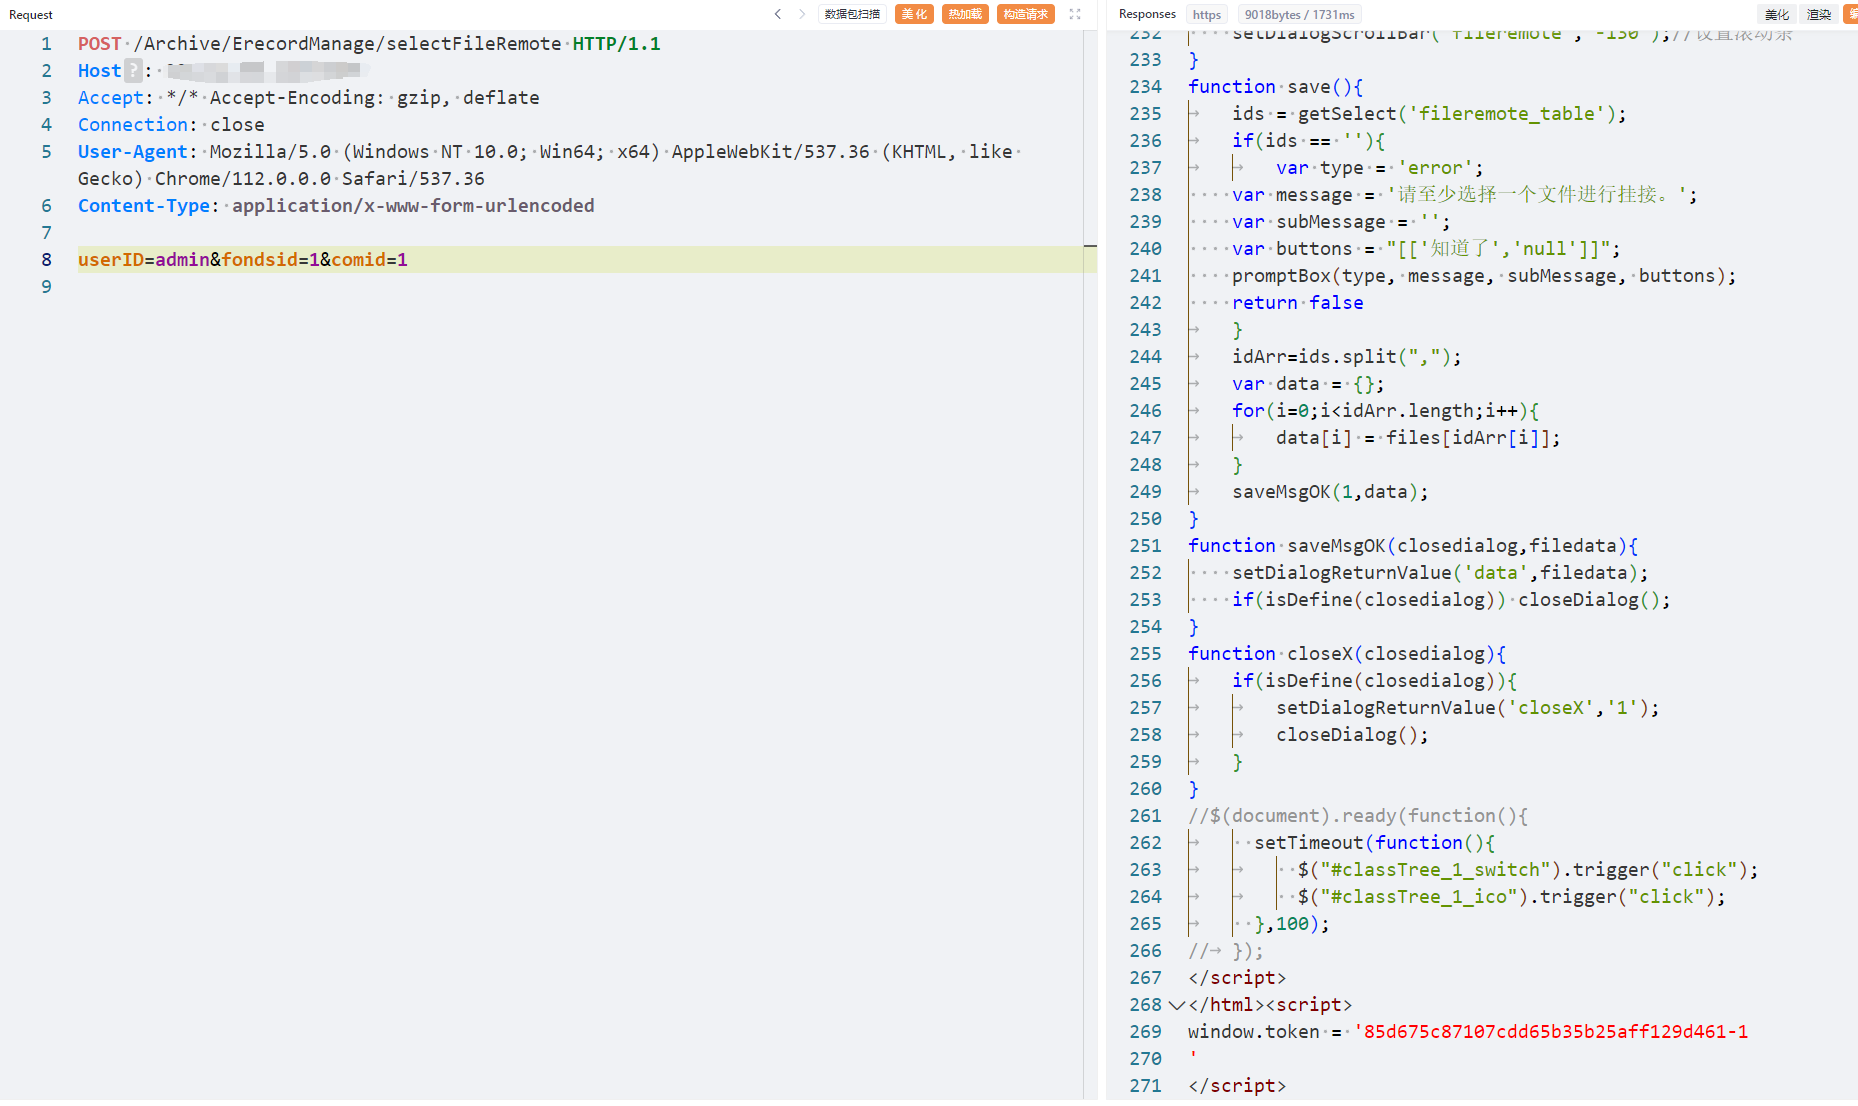Go to next request with right chevron
This screenshot has height=1106, width=1858.
tap(802, 14)
